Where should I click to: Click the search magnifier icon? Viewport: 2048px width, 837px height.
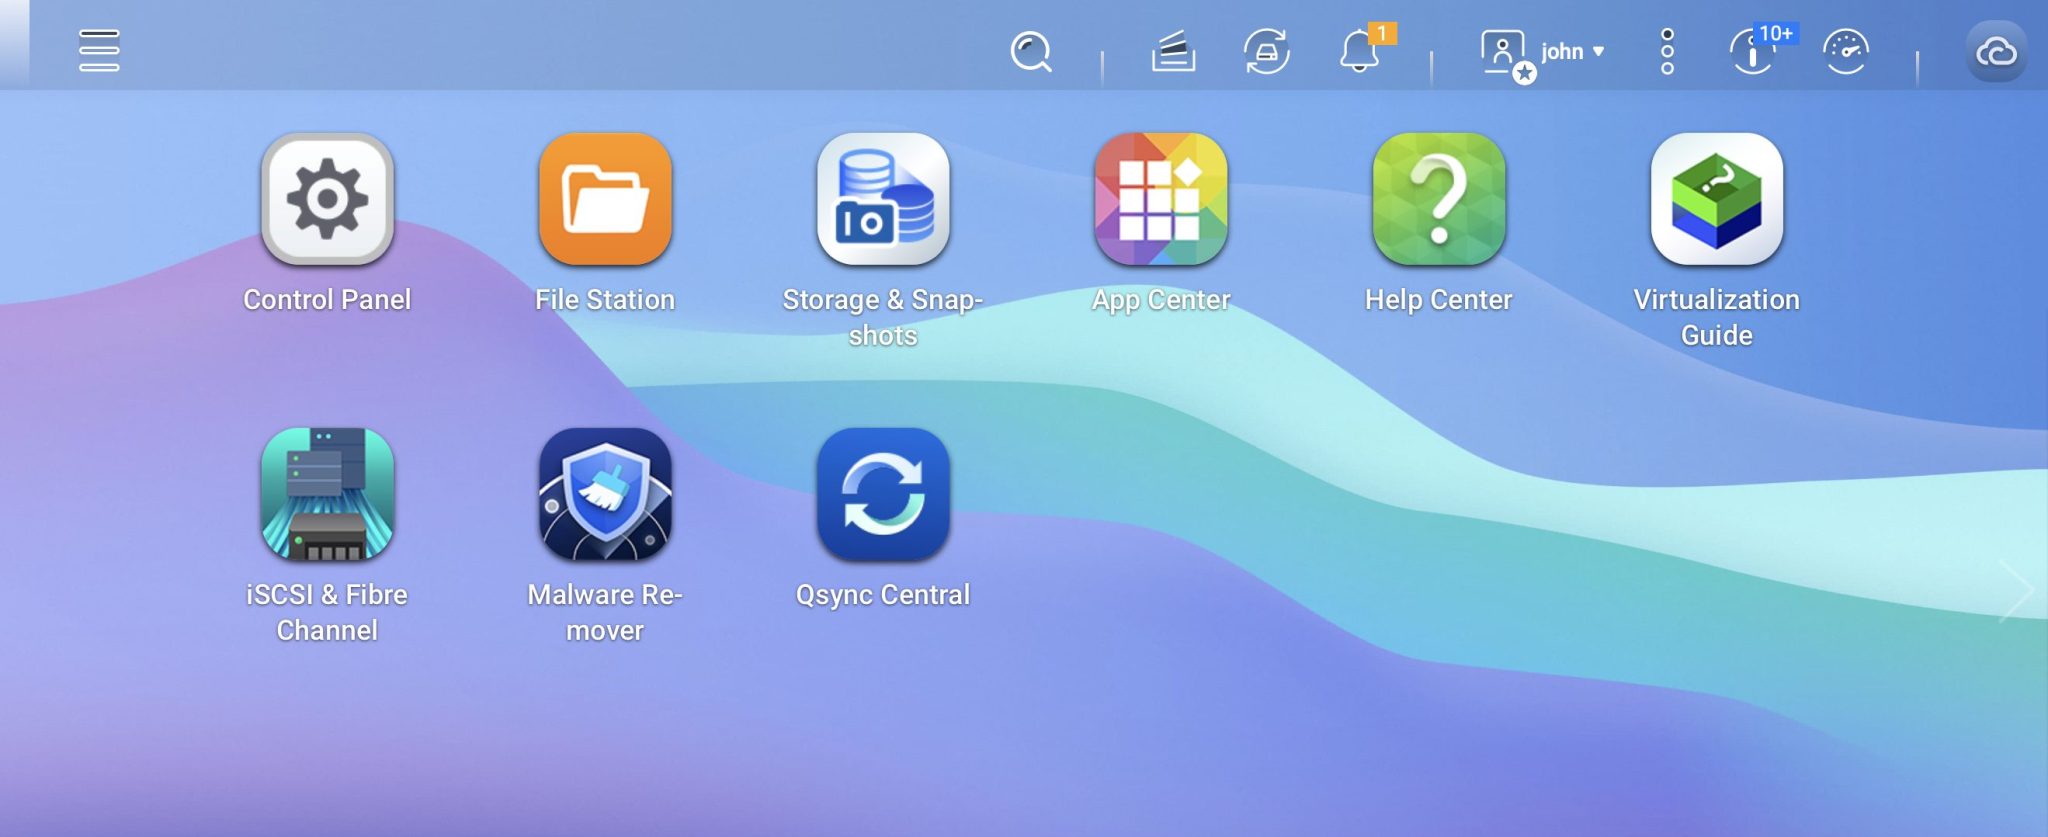[1030, 51]
